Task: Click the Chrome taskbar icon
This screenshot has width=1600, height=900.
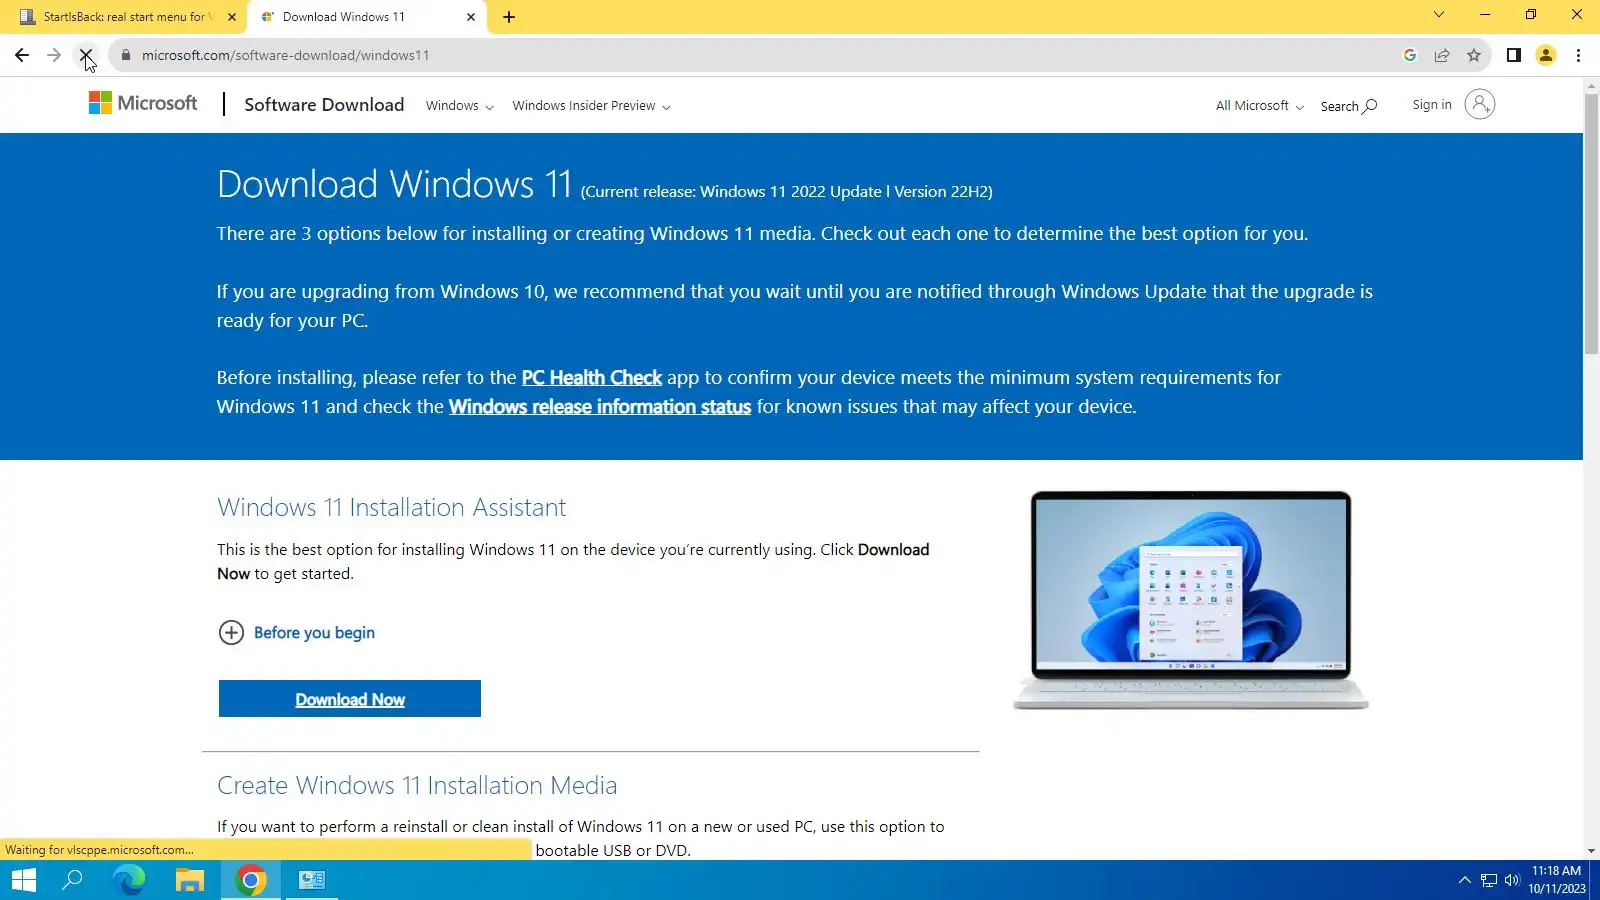Action: coord(251,880)
